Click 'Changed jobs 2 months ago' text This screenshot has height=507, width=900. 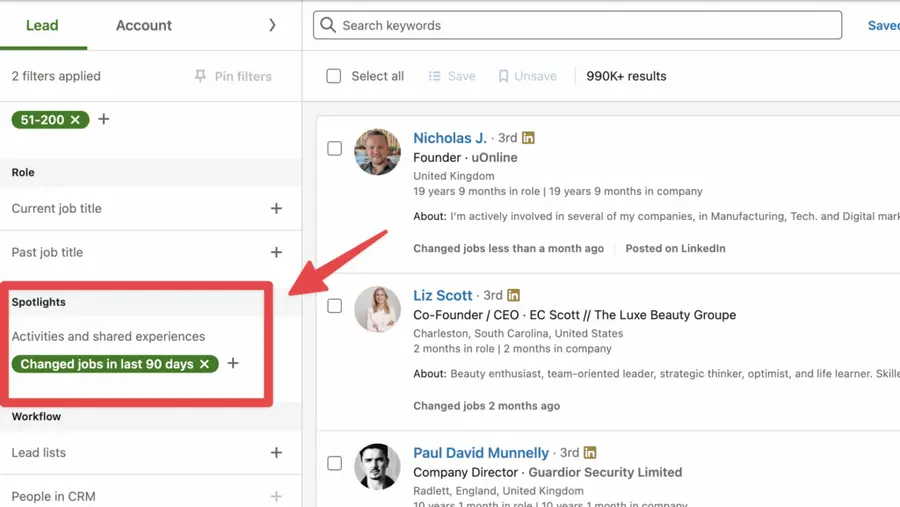[x=487, y=405]
